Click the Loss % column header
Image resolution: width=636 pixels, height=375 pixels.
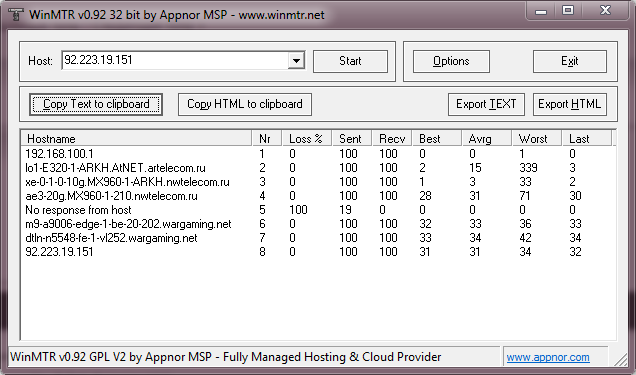point(307,139)
